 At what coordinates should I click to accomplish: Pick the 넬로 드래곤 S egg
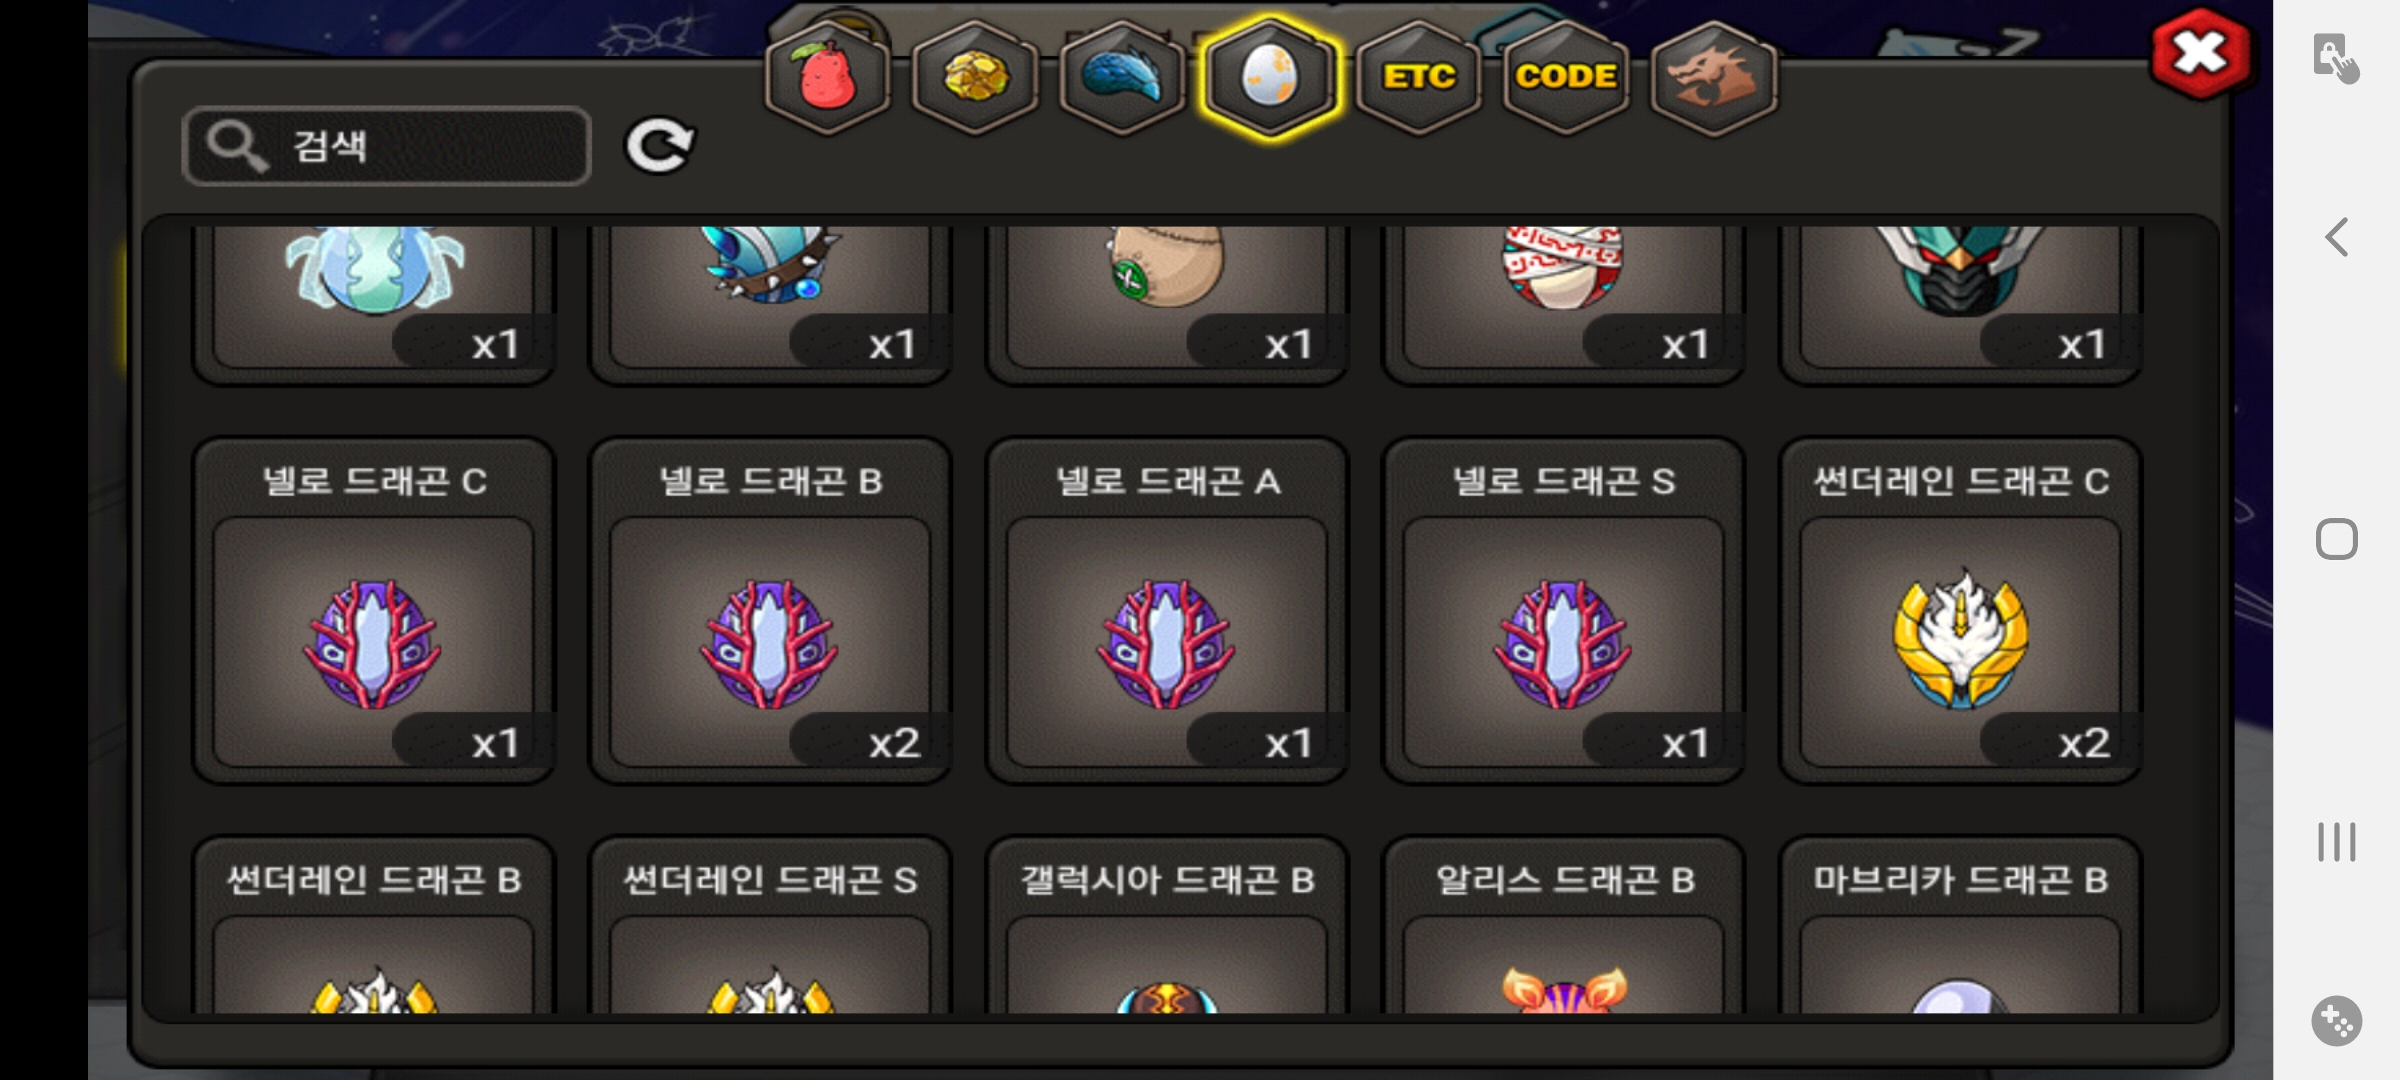1564,610
